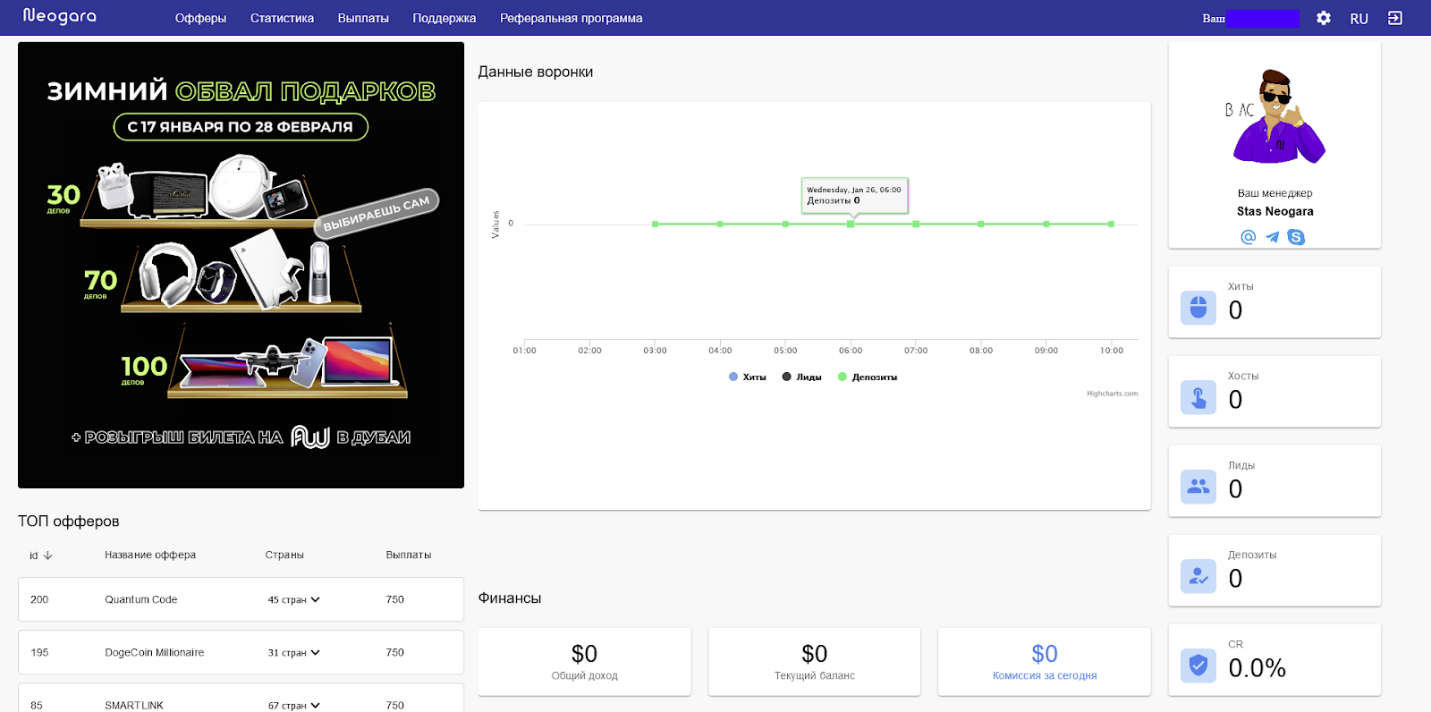Image resolution: width=1431 pixels, height=712 pixels.
Task: Expand 45 стран dropdown for Quantum Code
Action: click(x=294, y=600)
